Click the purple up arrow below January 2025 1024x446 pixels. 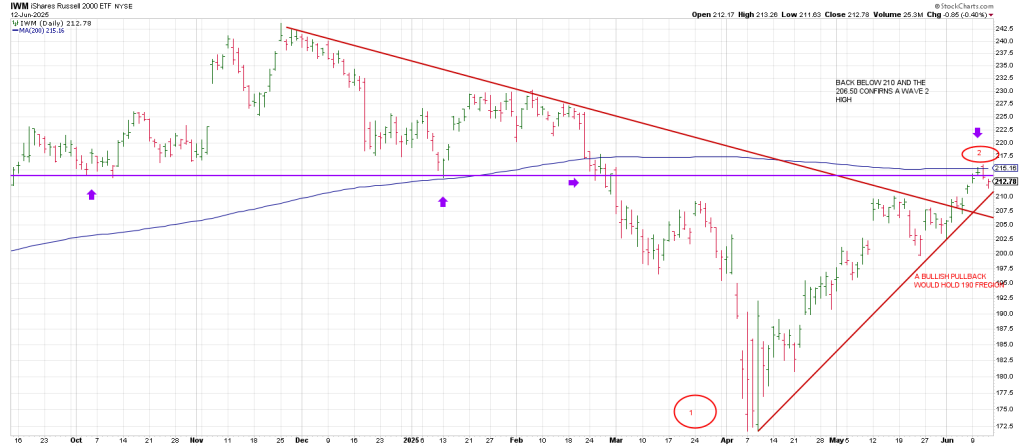[443, 202]
